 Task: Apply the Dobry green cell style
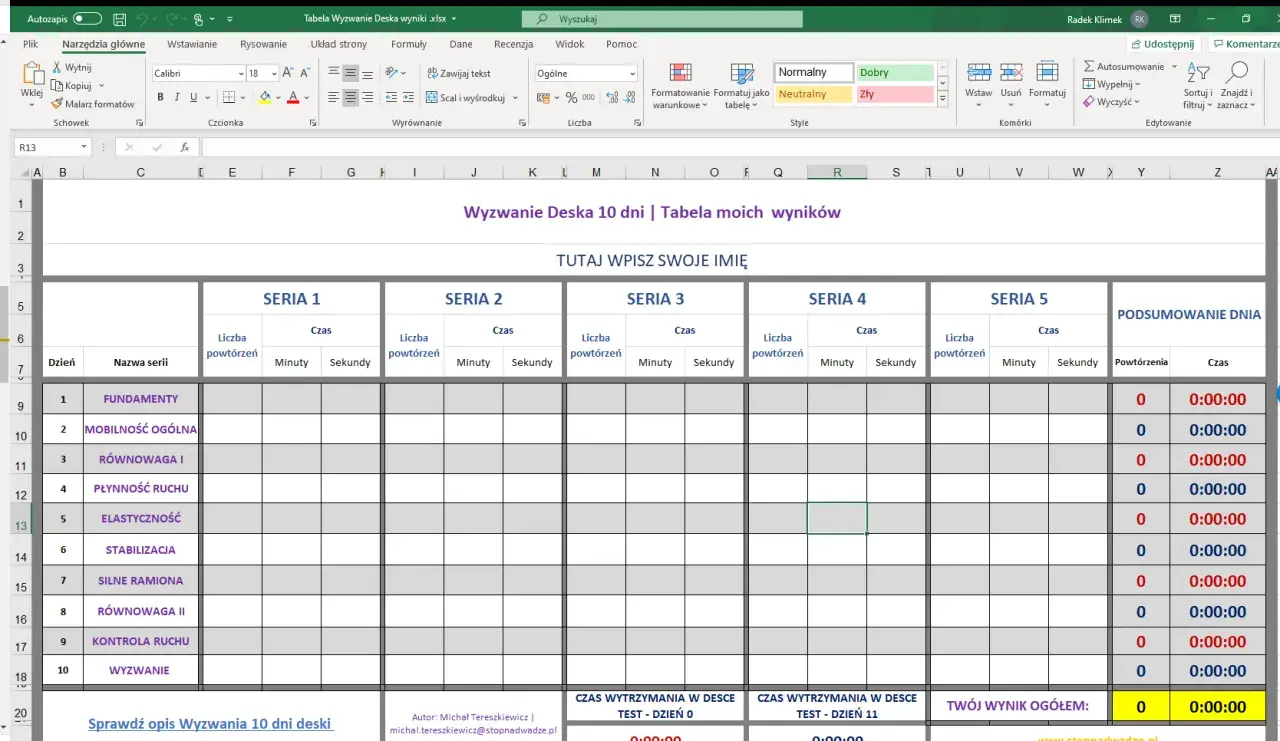click(x=895, y=72)
